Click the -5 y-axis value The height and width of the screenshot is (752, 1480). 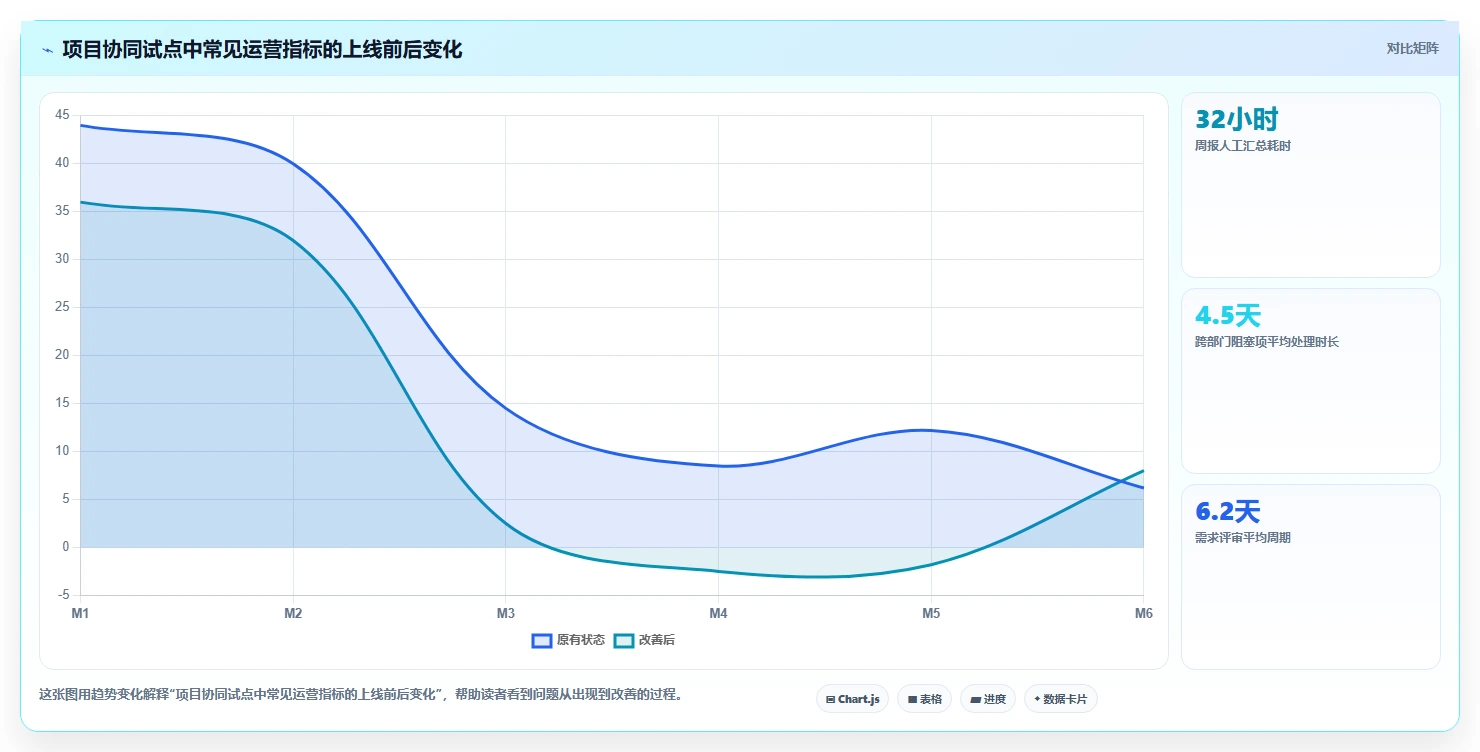pos(64,595)
